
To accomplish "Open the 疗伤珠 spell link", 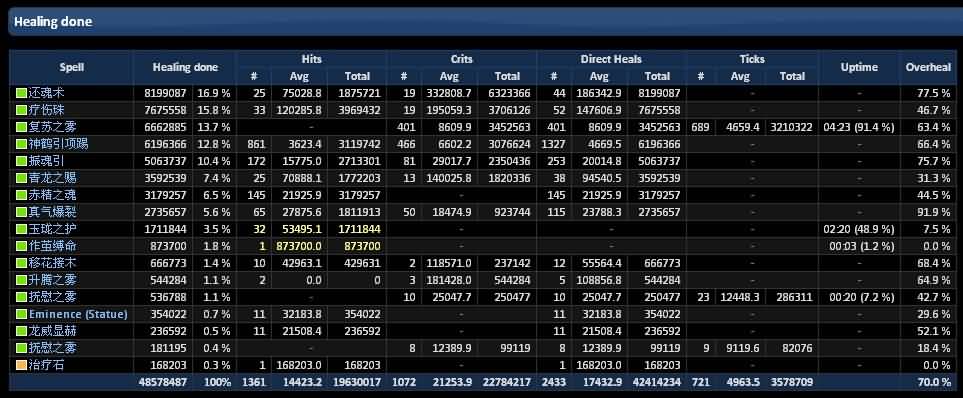I will 46,111.
